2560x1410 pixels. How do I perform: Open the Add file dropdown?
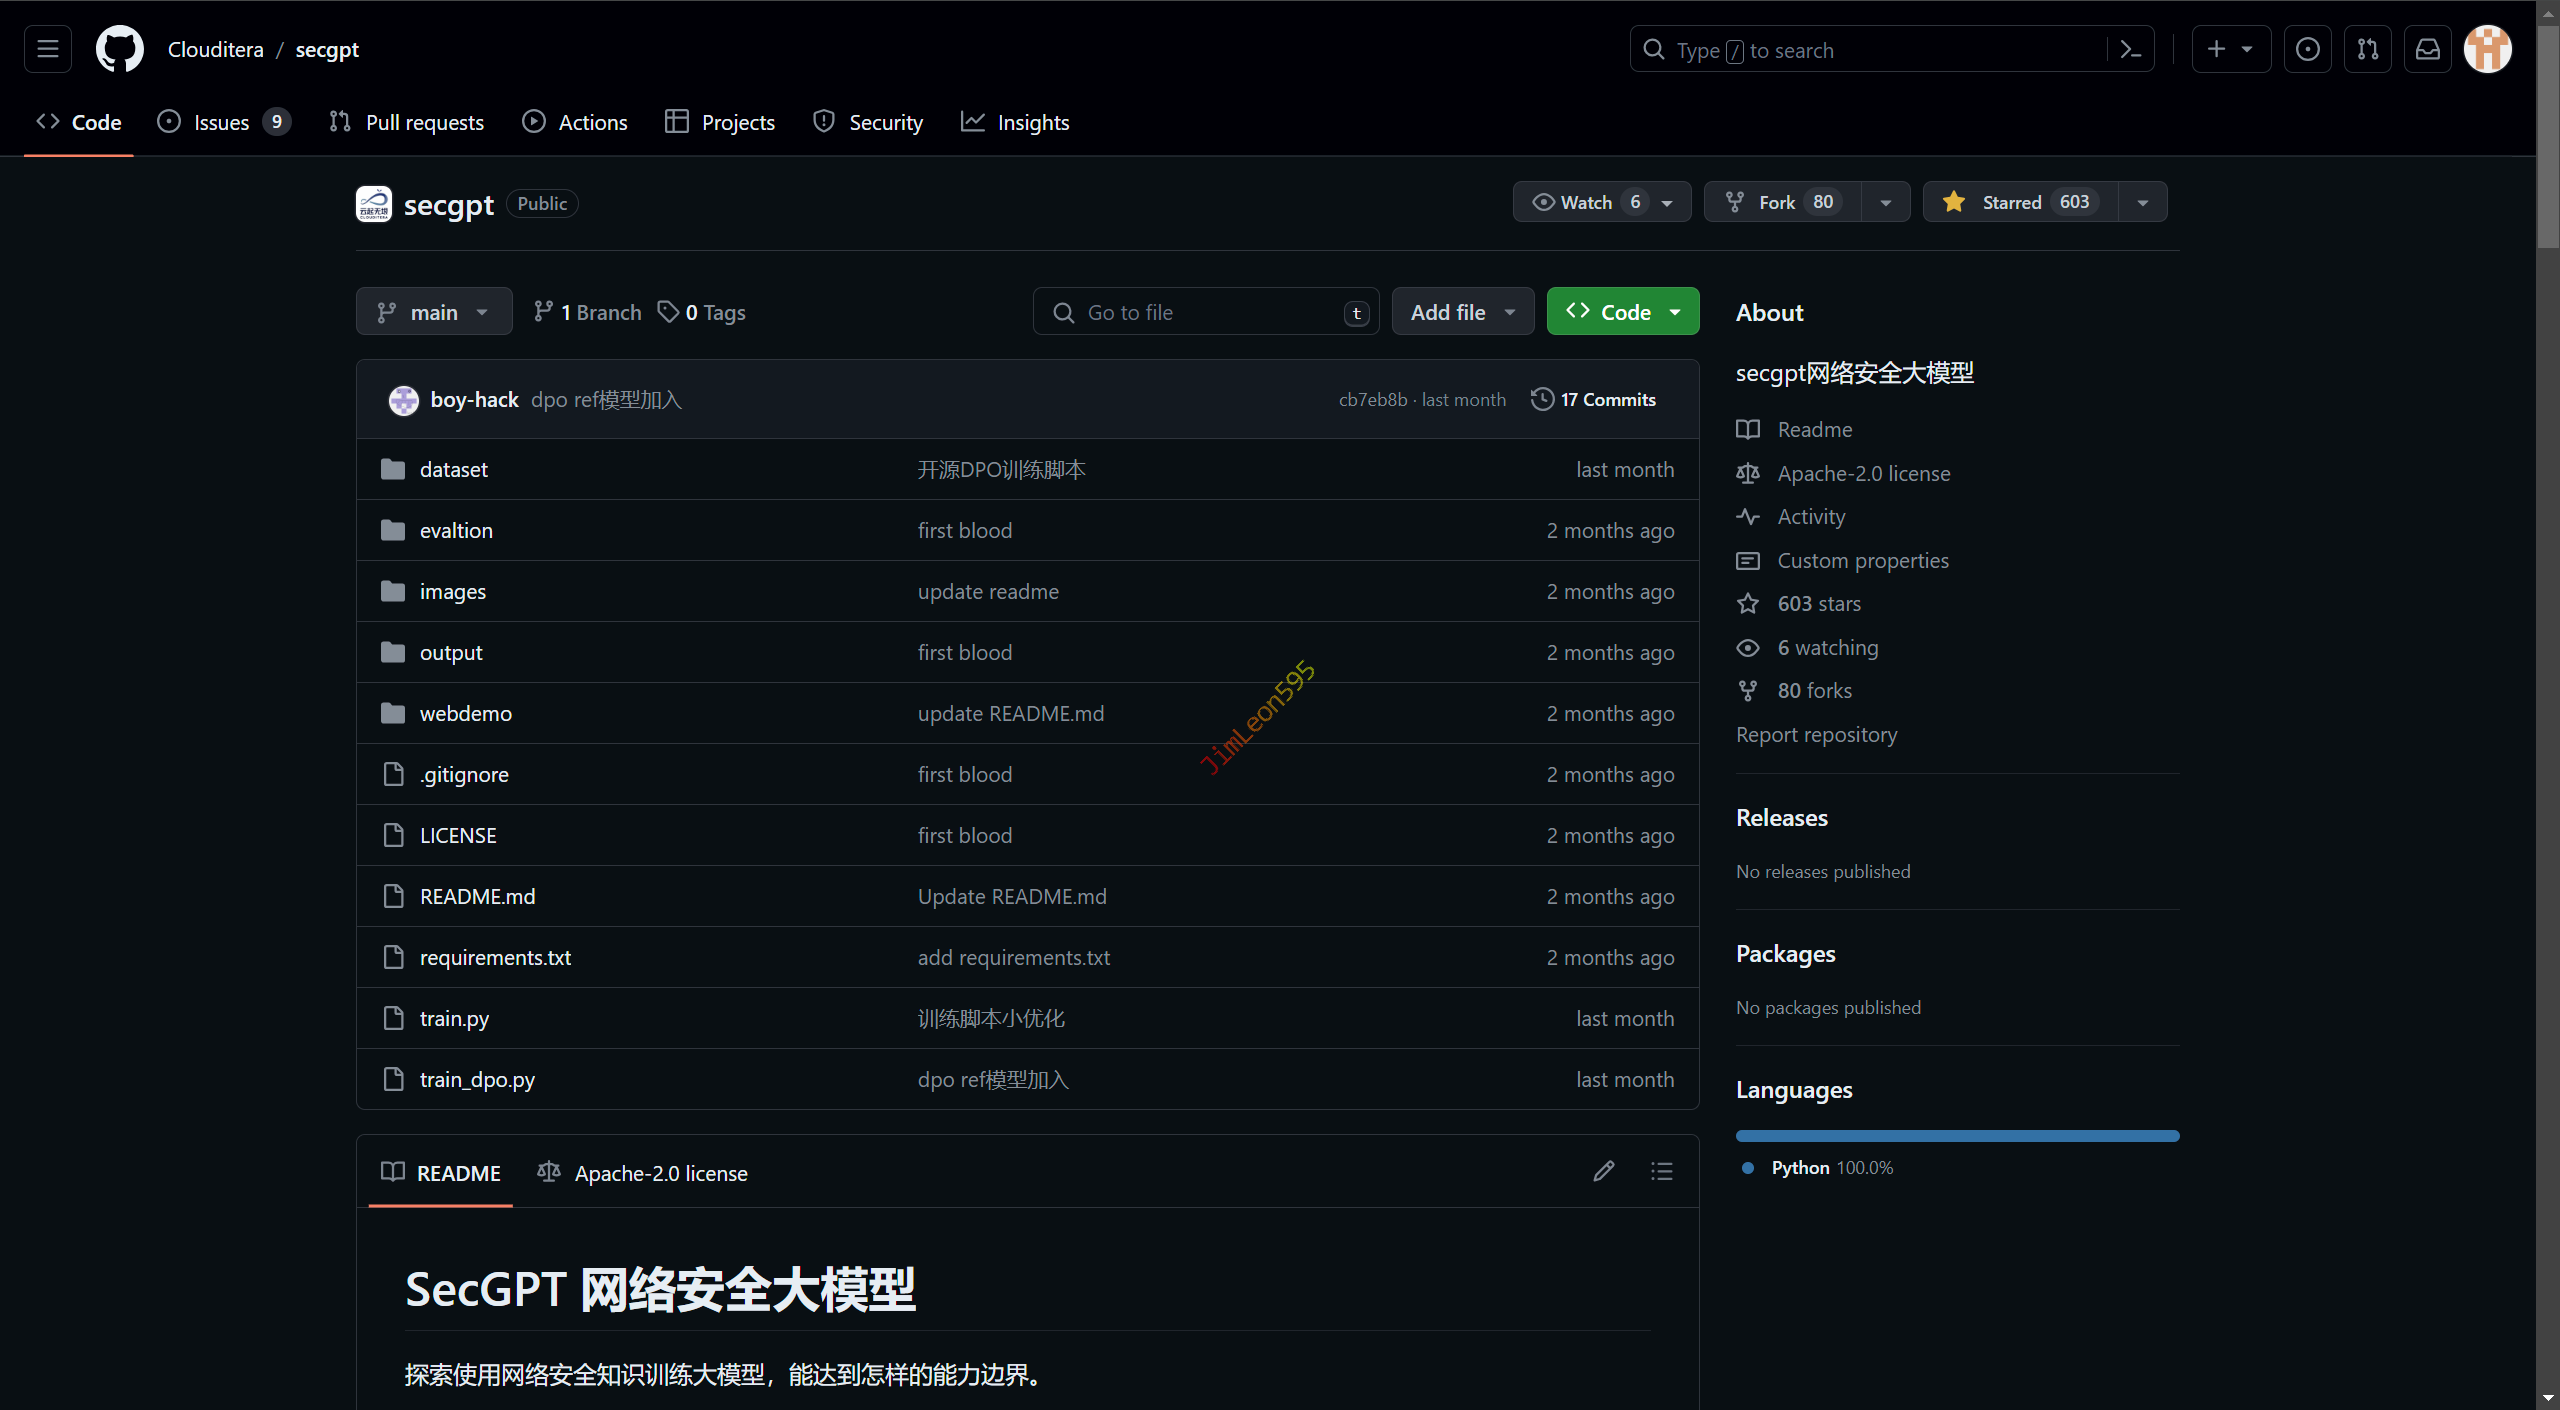click(1462, 312)
